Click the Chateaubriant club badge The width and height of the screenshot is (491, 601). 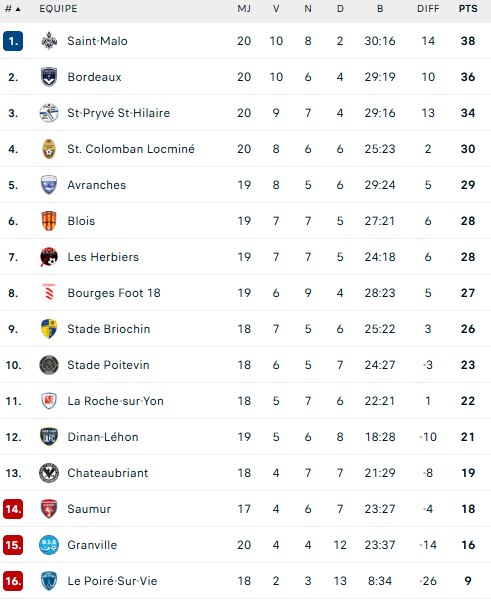(x=49, y=473)
